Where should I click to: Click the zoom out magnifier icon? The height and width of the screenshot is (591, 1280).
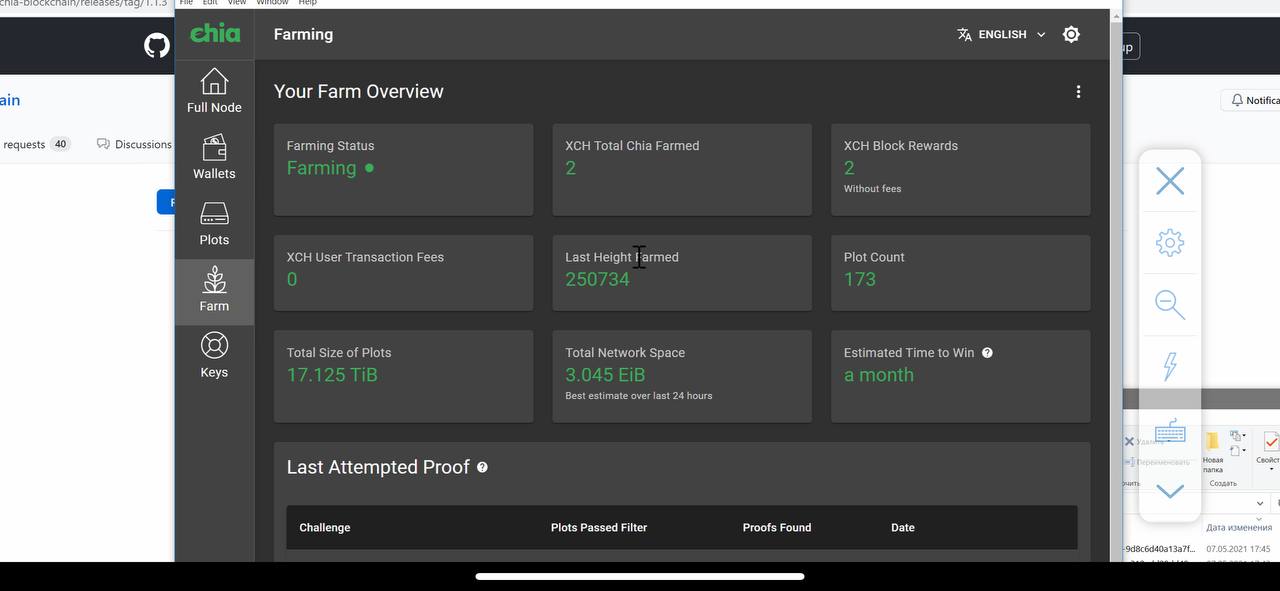coord(1170,305)
